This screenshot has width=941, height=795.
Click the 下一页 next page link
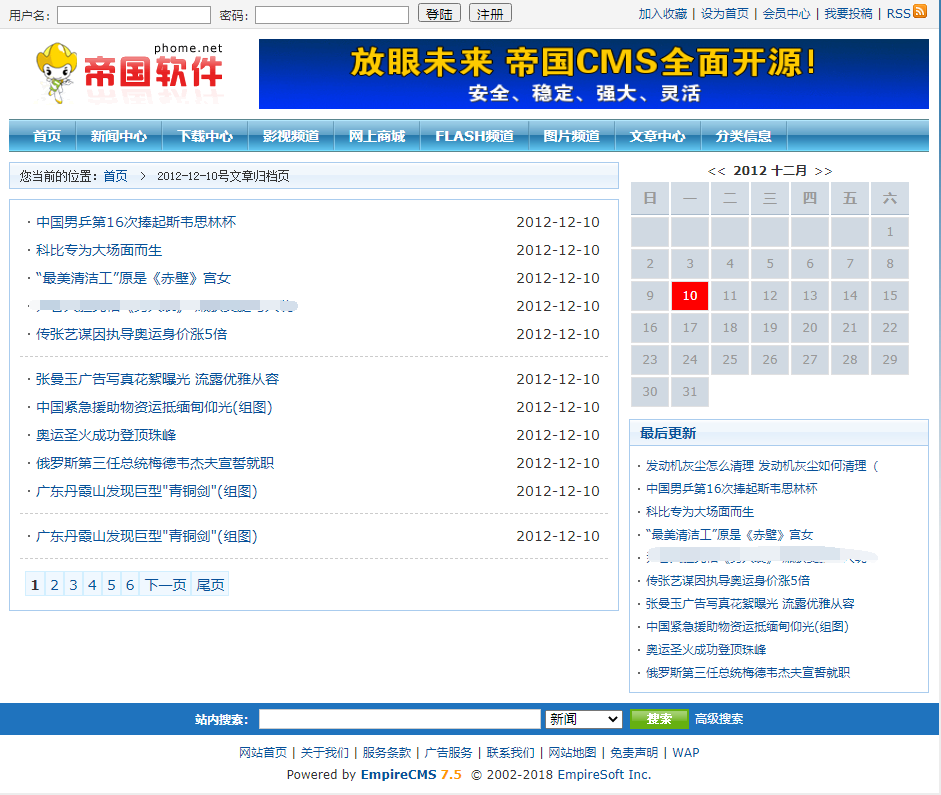click(x=165, y=585)
